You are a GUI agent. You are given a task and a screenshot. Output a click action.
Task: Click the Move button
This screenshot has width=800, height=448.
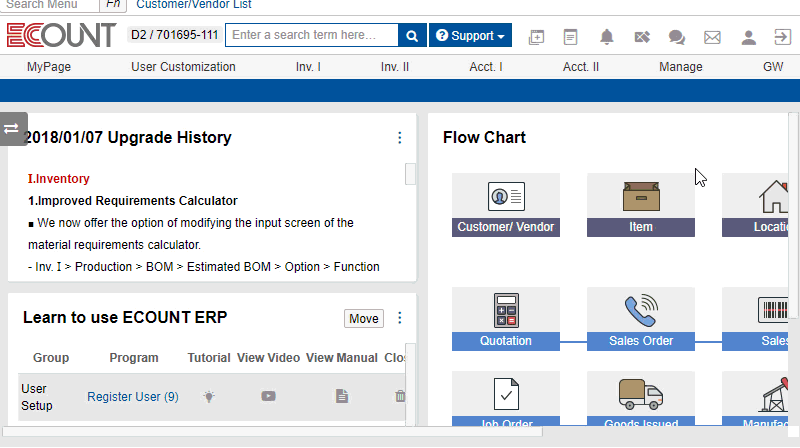(x=364, y=318)
